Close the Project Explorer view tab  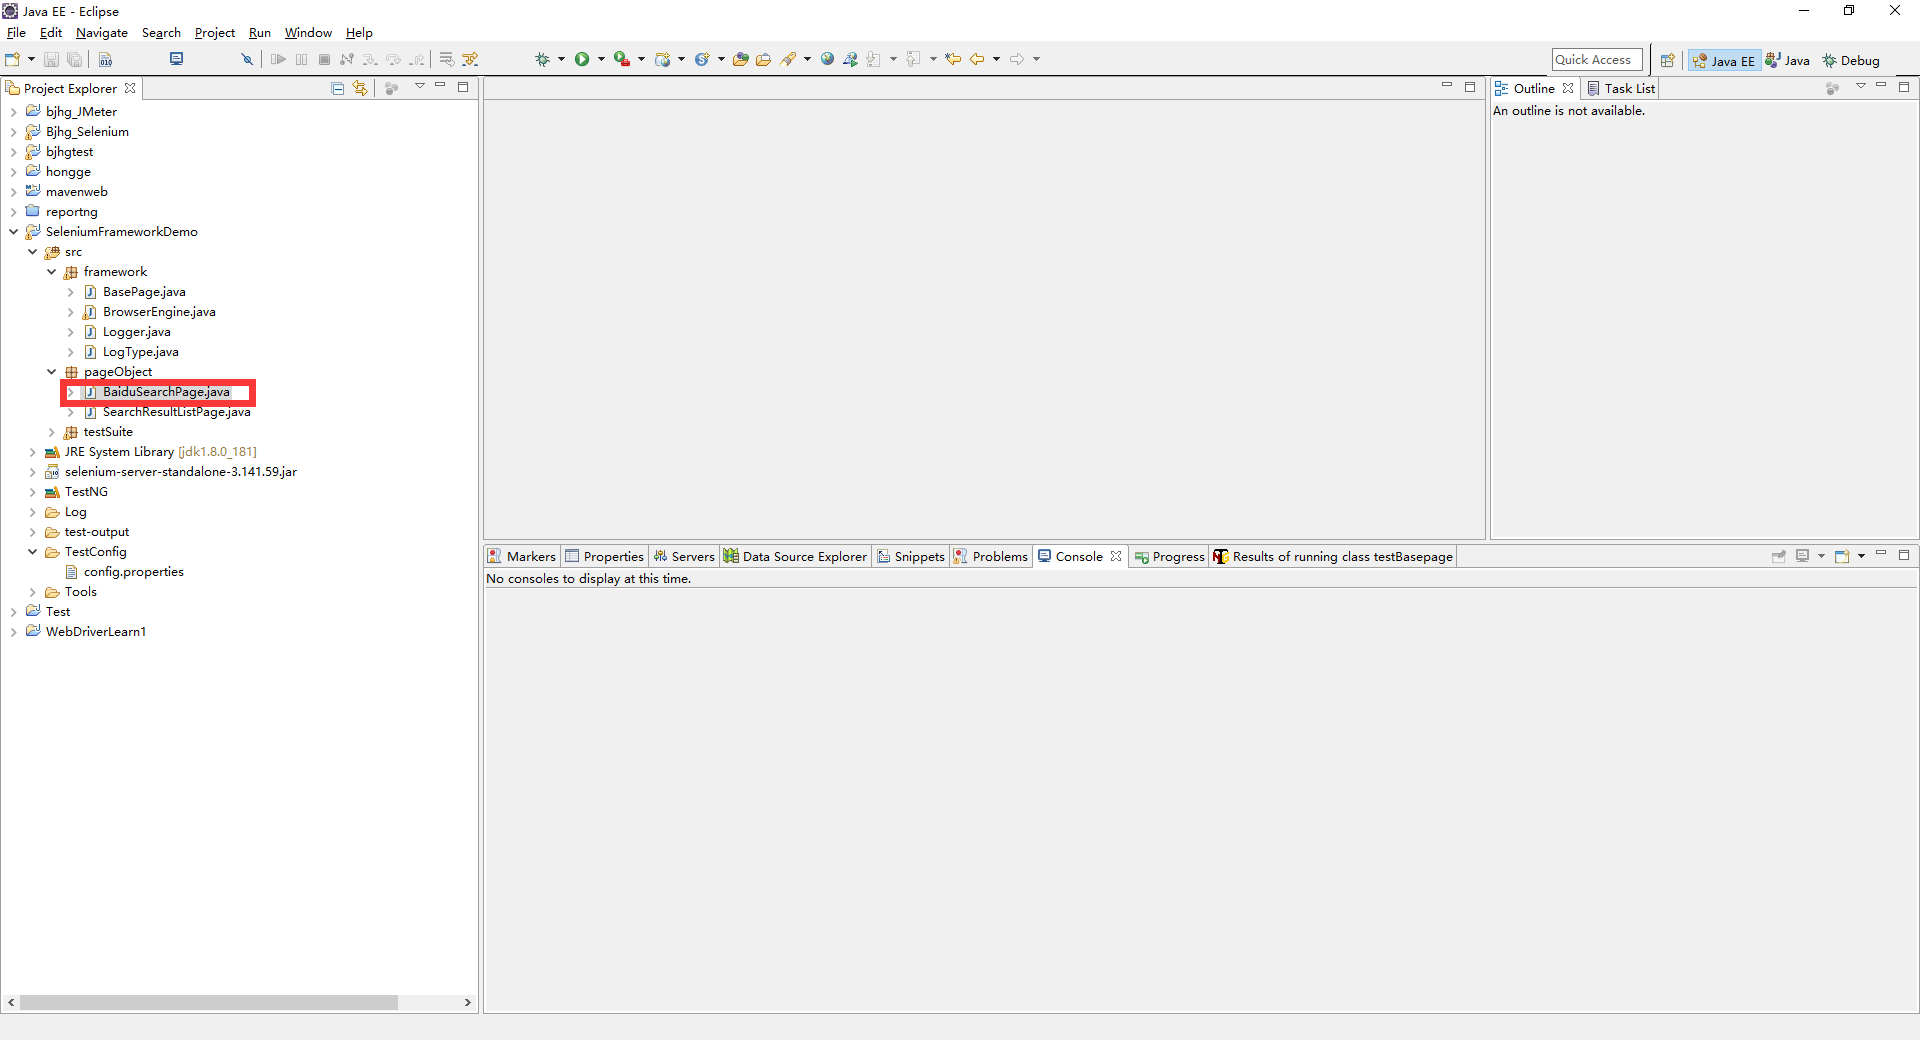(x=130, y=88)
